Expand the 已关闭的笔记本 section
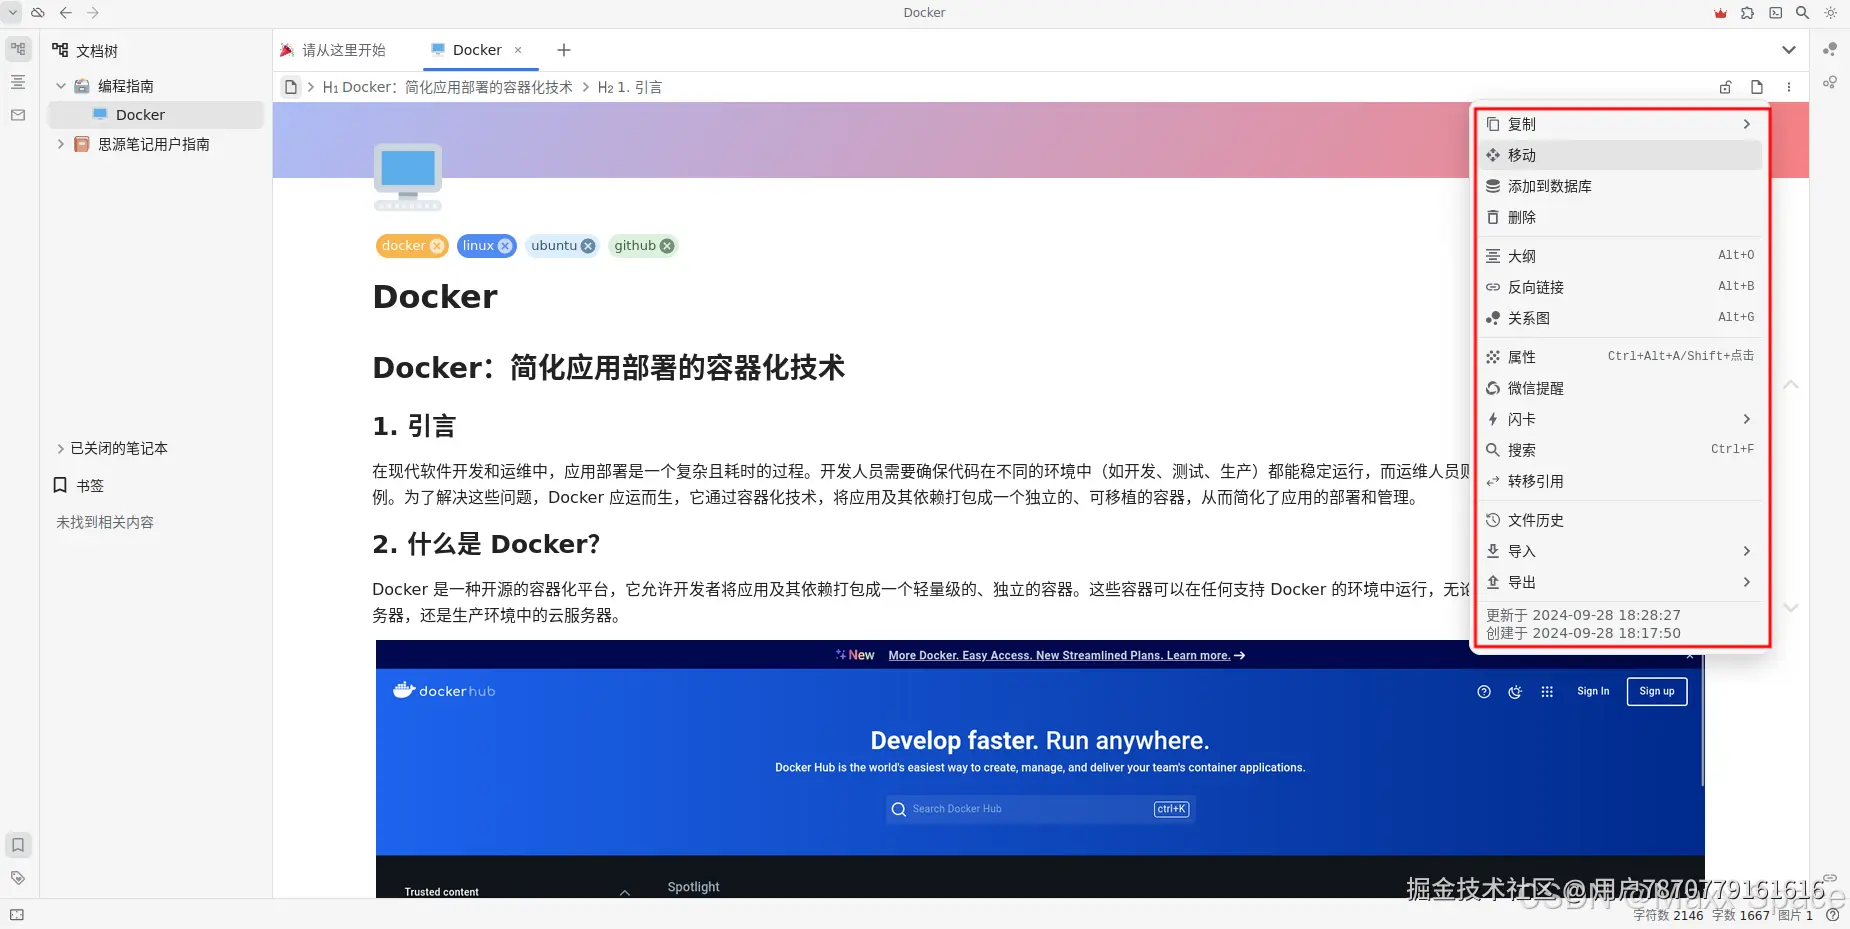Image resolution: width=1850 pixels, height=929 pixels. (x=60, y=449)
